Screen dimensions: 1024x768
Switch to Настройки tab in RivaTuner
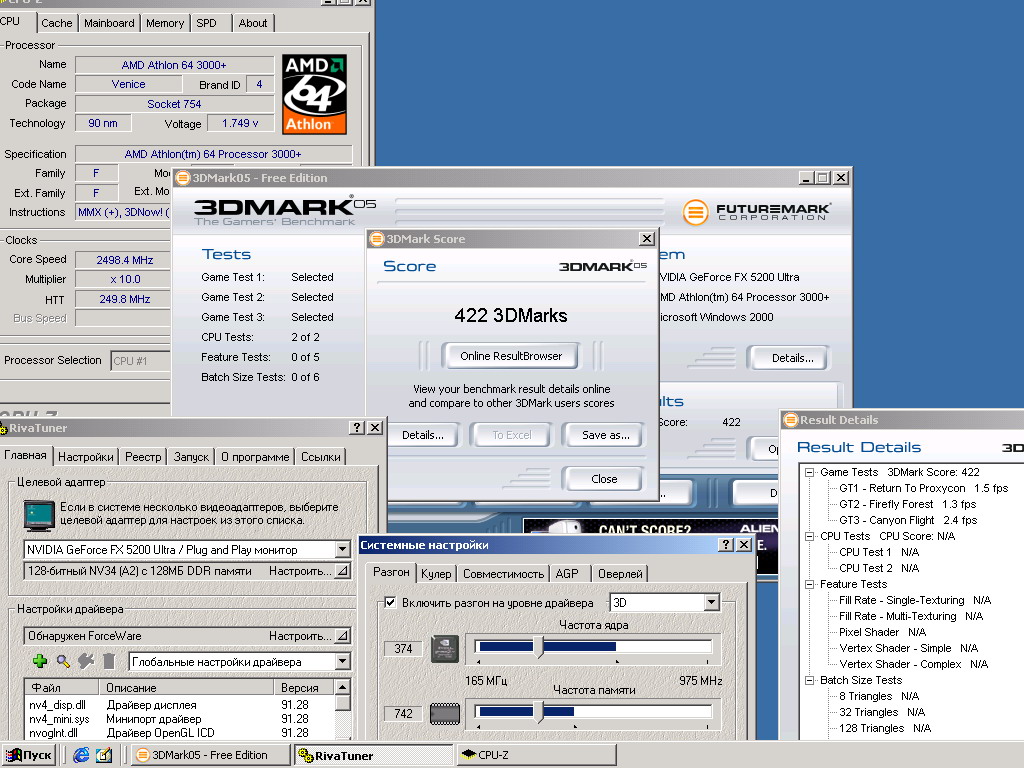click(86, 456)
